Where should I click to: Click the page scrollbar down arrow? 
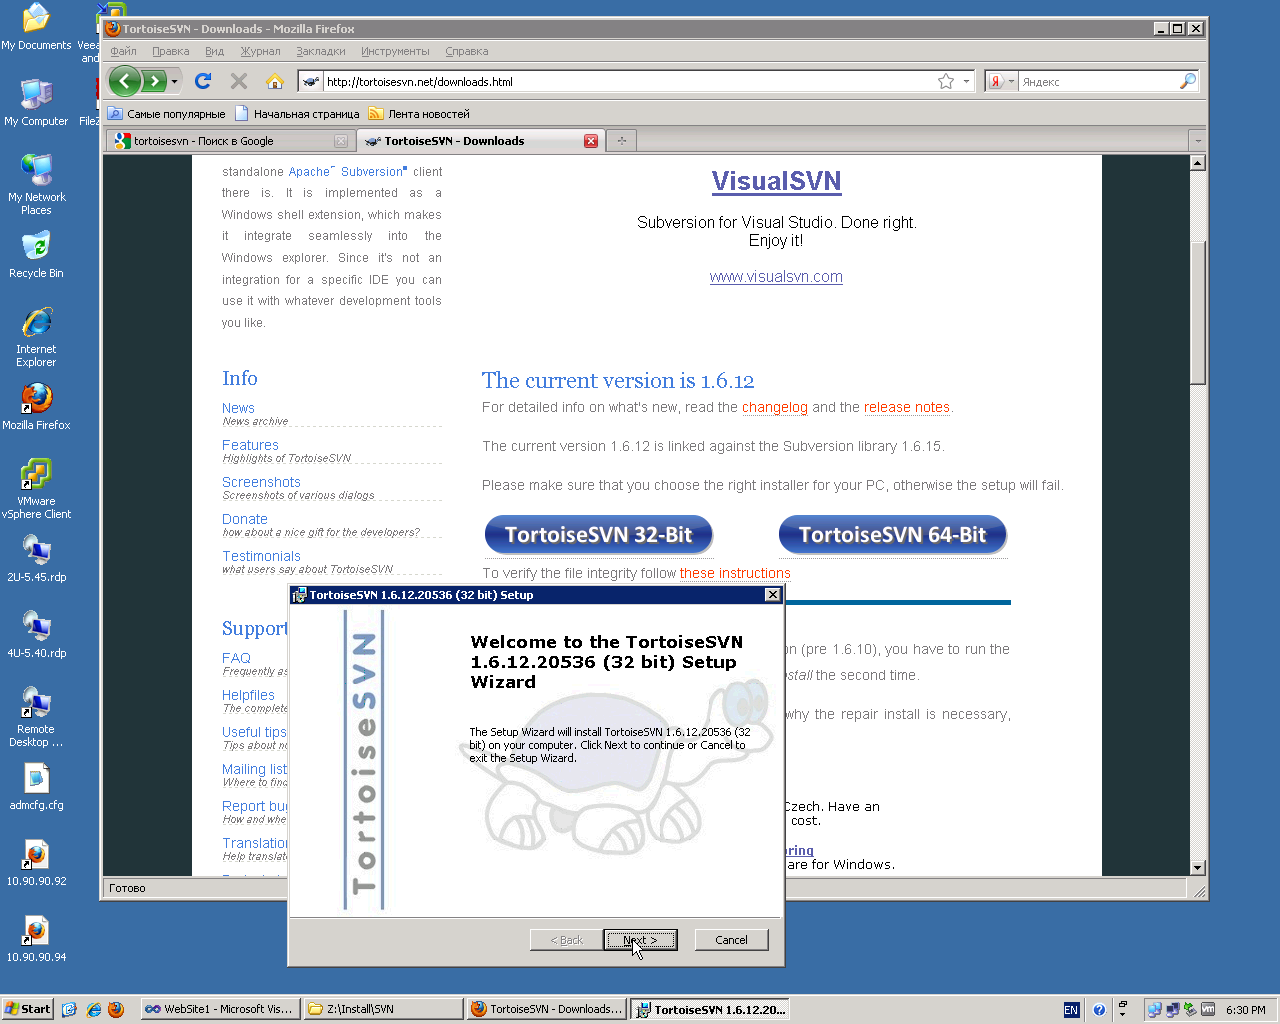tap(1197, 868)
